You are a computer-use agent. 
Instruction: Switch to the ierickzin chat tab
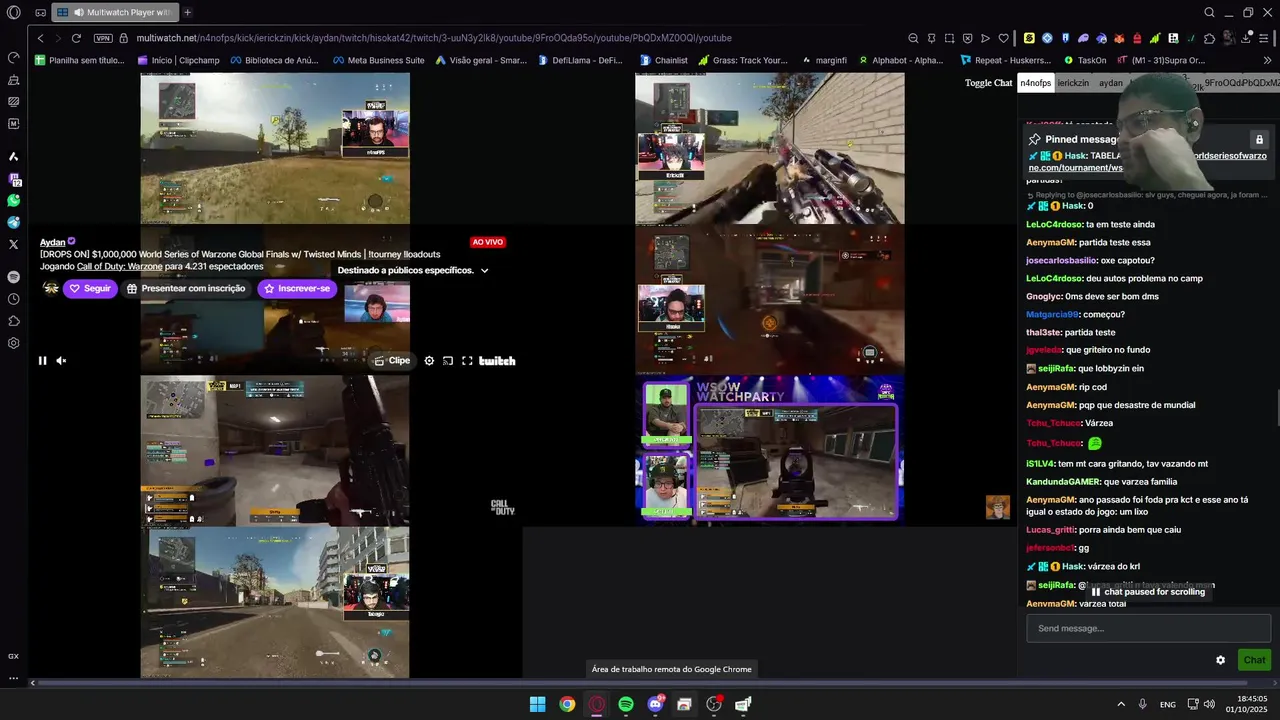coord(1073,83)
